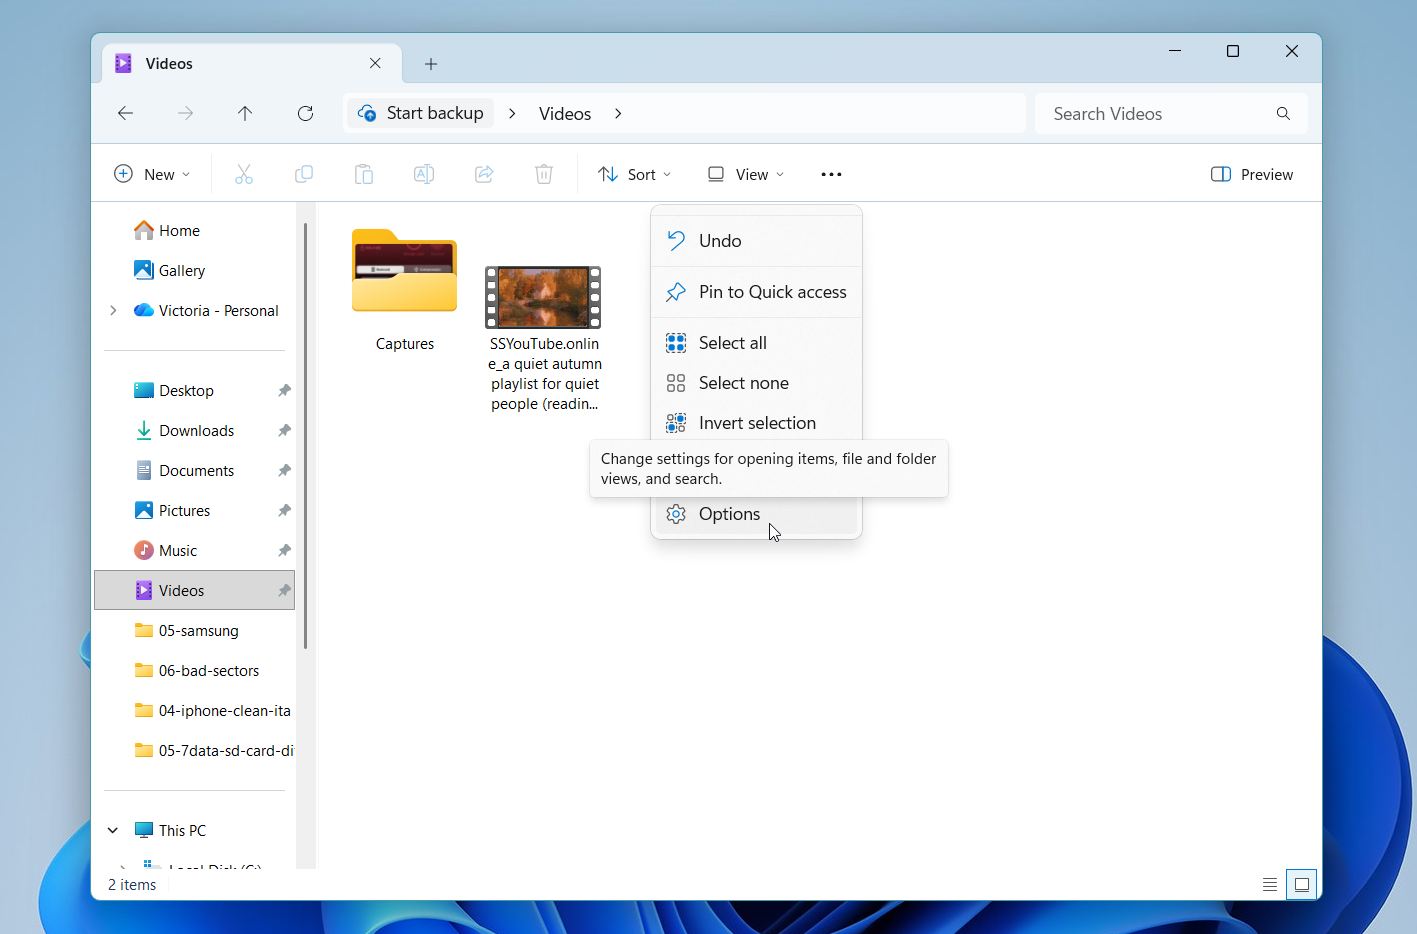Viewport: 1417px width, 934px height.
Task: Open the Sort dropdown
Action: coord(634,174)
